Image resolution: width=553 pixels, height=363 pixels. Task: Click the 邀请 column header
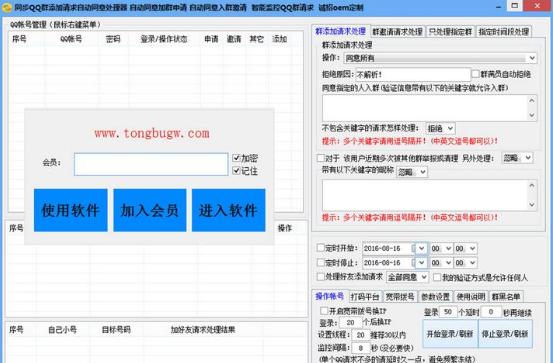point(234,39)
